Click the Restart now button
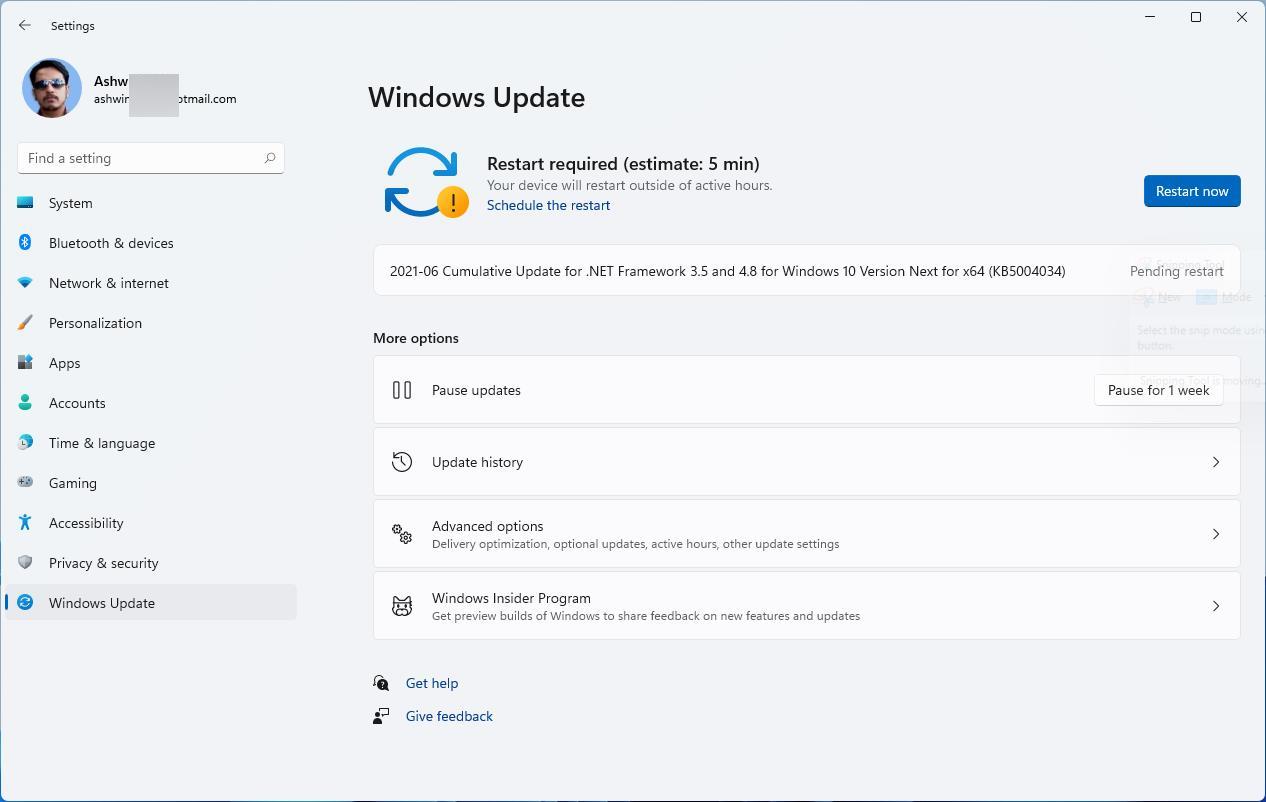 point(1191,191)
